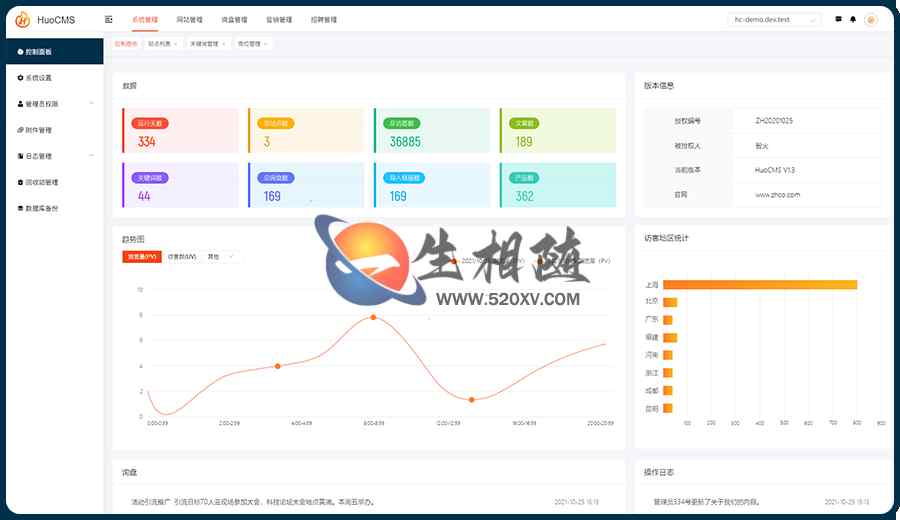Click the UV button in trend chart

182,257
